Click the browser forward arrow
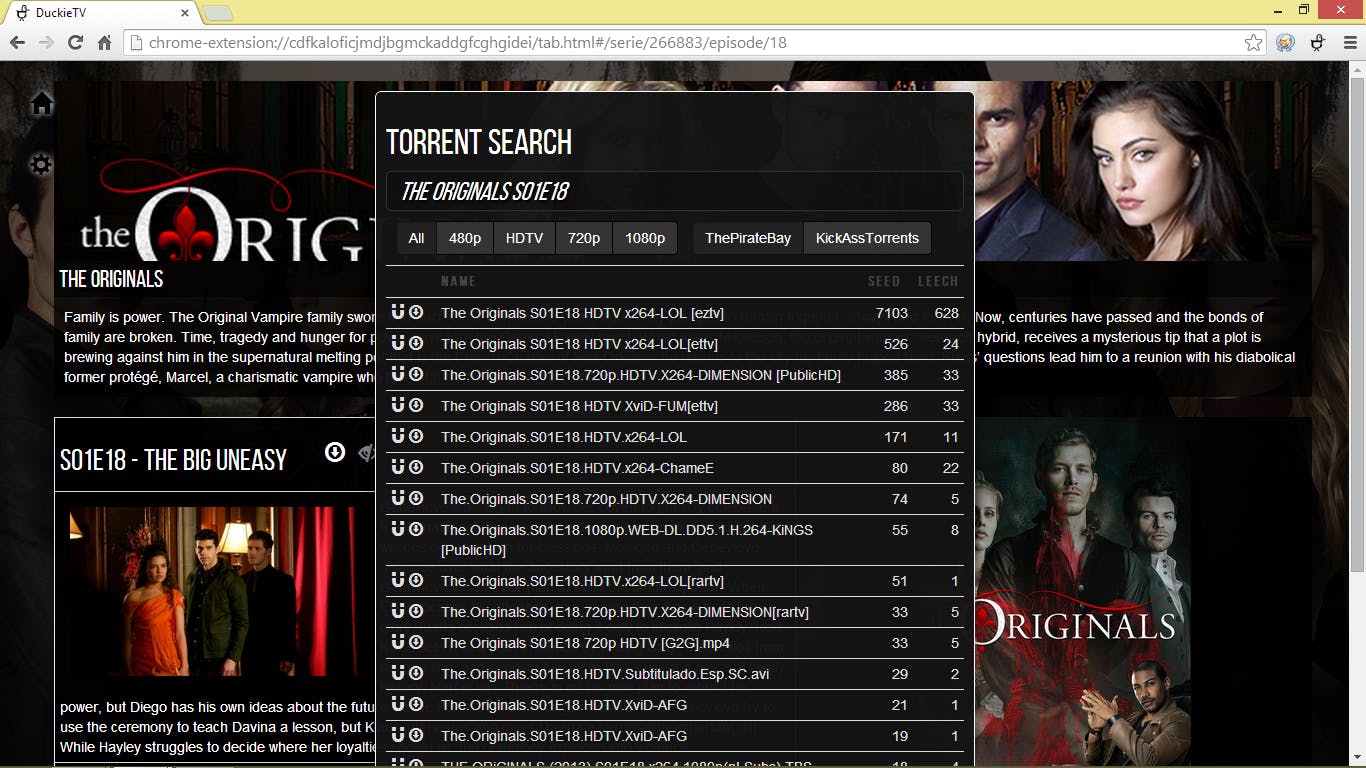Screen dimensions: 1366x768 coord(46,43)
